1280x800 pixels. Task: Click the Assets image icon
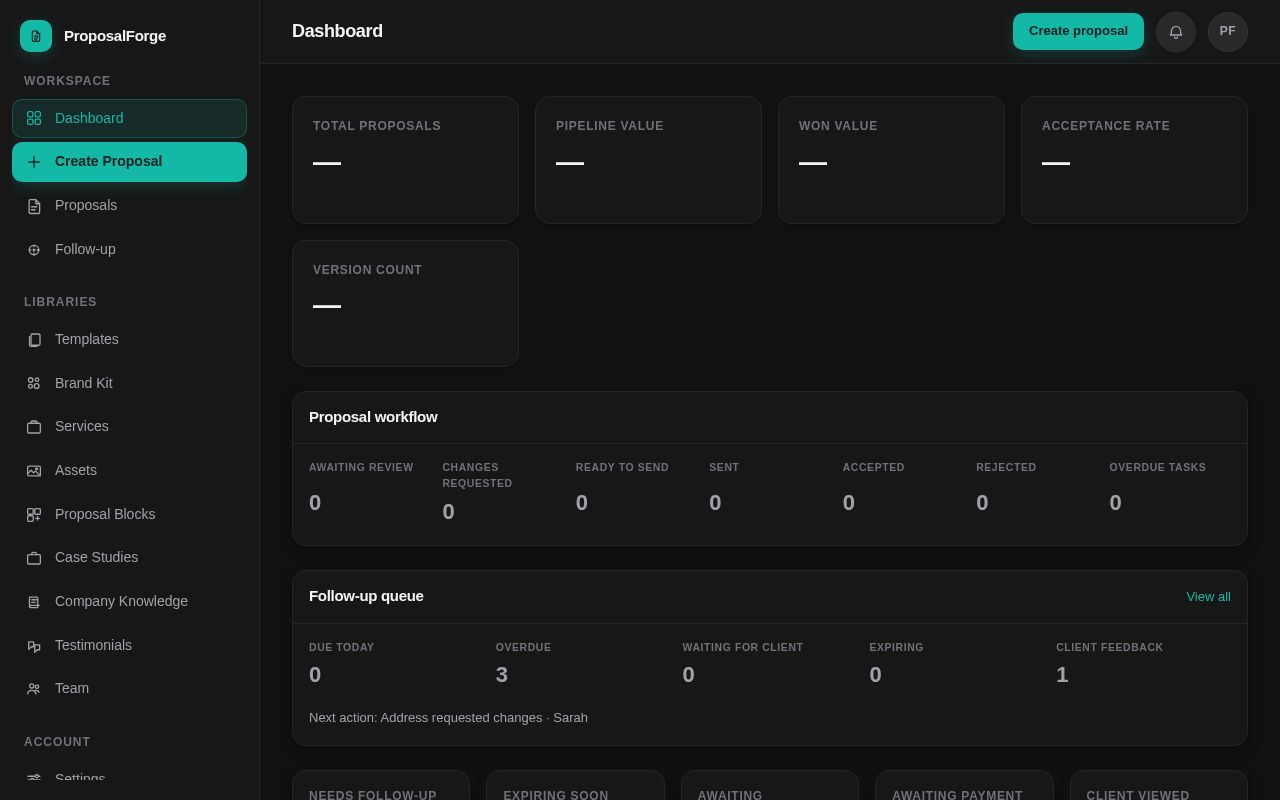coord(34,471)
